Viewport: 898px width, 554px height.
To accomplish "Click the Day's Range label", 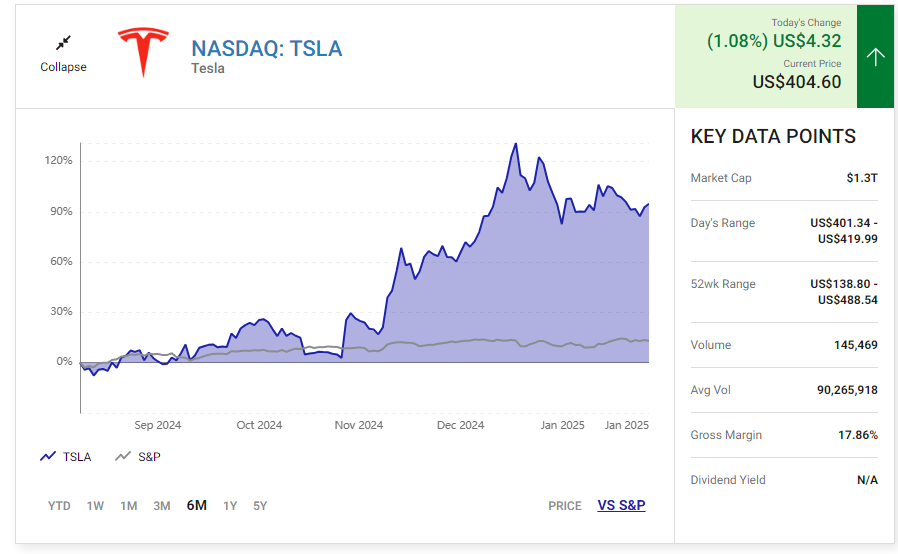I will click(x=723, y=223).
